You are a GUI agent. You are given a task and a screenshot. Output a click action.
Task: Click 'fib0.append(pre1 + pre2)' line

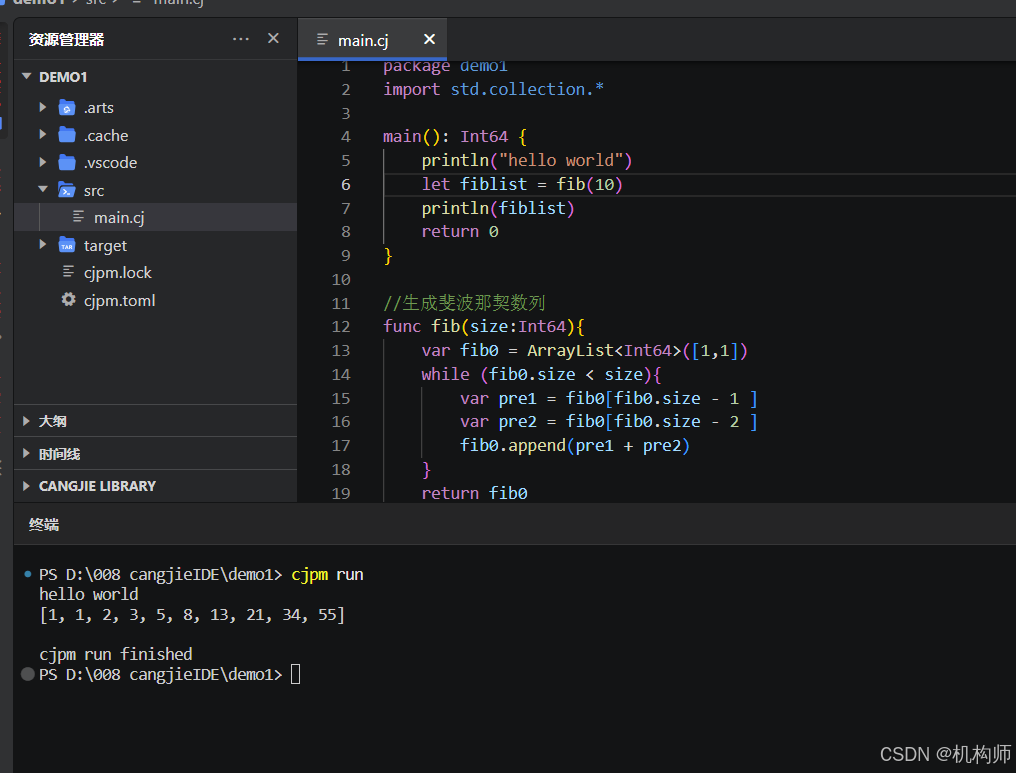[574, 446]
